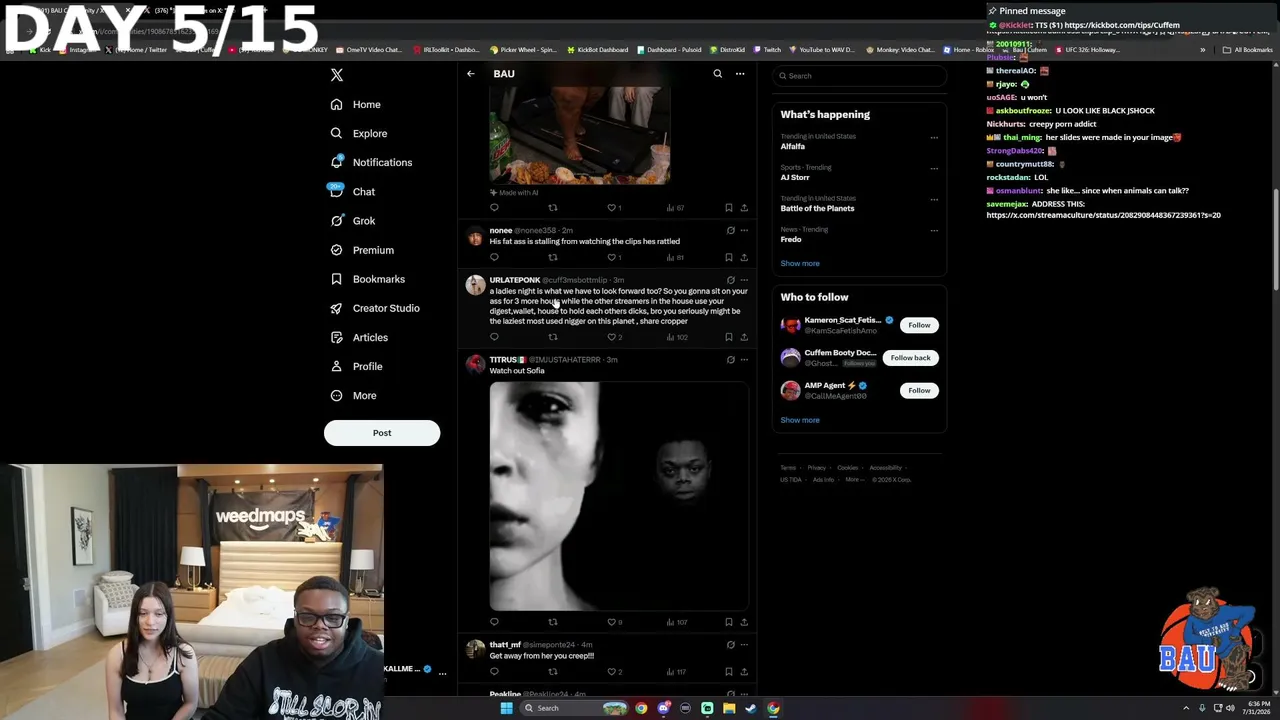1280x720 pixels.
Task: Repost TITRUS's "Watch out Sofia" post
Action: (x=553, y=622)
